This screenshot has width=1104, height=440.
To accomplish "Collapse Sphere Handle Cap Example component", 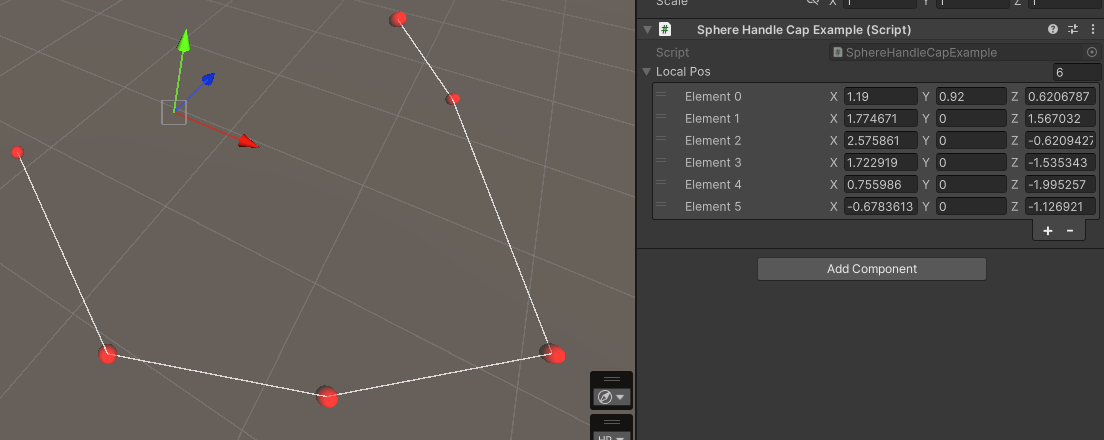I will coord(647,30).
